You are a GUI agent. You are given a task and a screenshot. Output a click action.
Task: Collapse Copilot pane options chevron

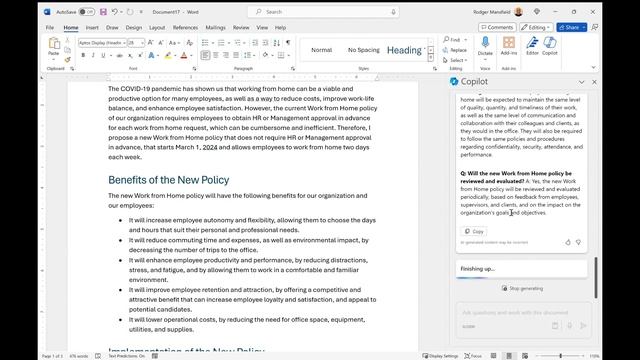click(581, 82)
